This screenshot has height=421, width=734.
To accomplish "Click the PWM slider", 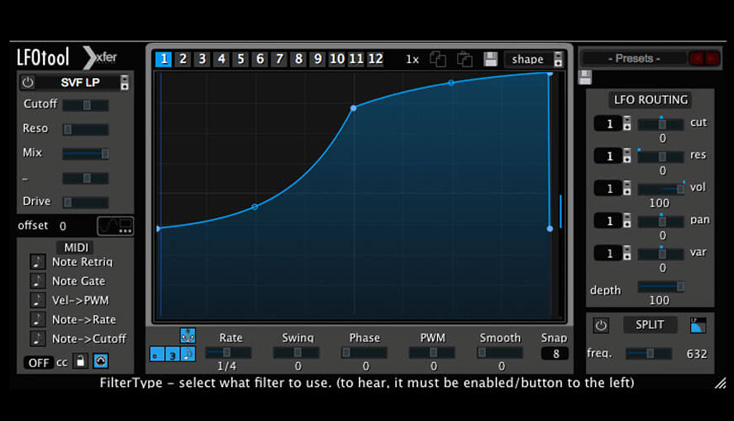I will [432, 352].
